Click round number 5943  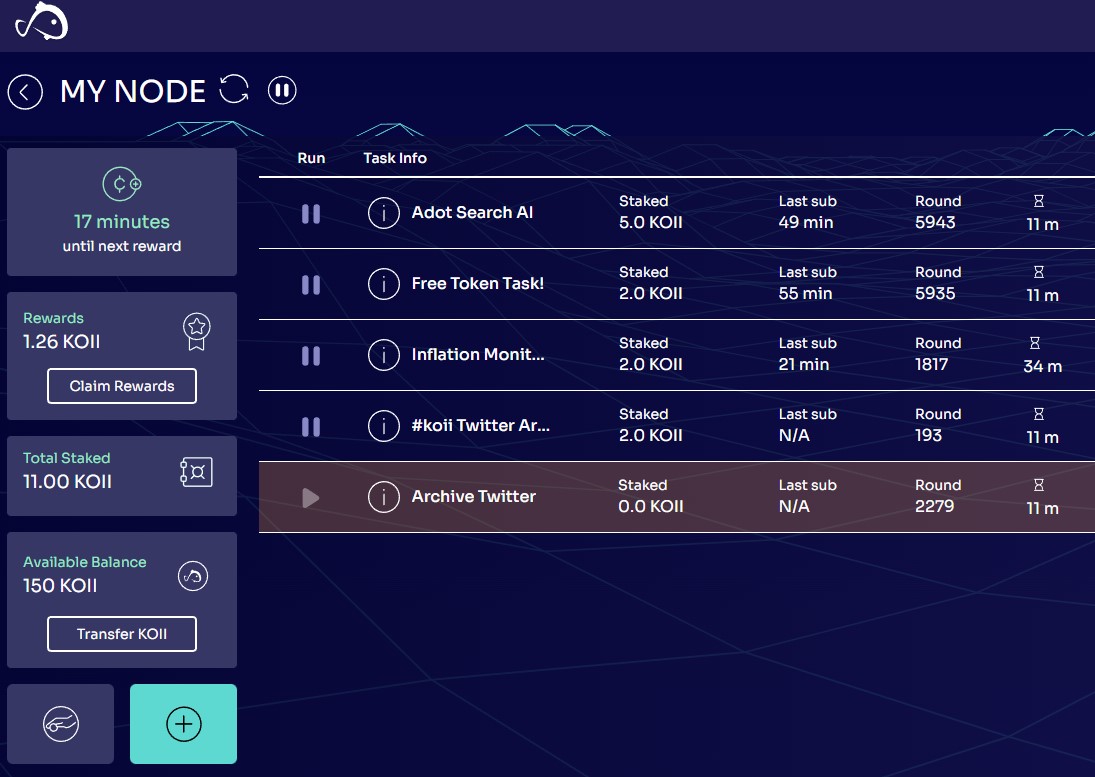click(935, 223)
